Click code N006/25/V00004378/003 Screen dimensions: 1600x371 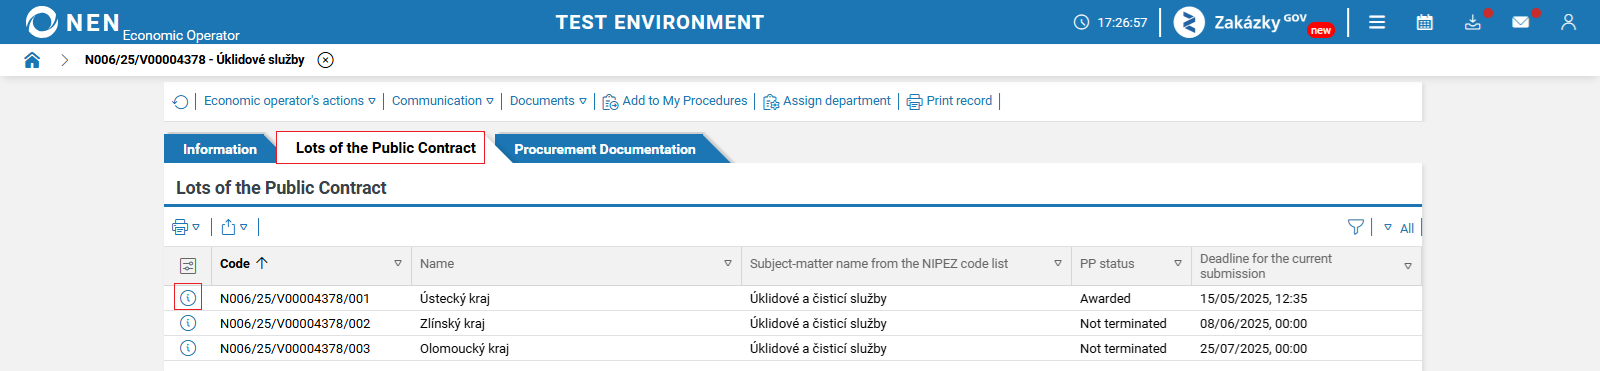tap(295, 349)
